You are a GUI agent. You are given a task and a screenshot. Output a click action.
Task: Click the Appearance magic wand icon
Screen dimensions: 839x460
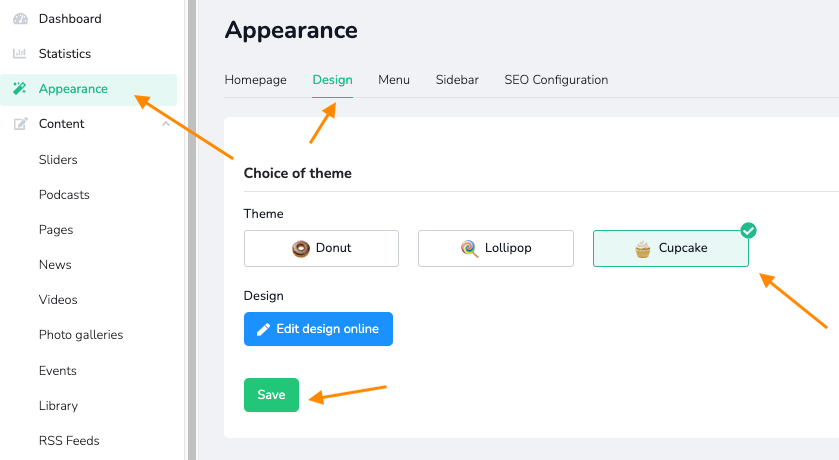(20, 89)
